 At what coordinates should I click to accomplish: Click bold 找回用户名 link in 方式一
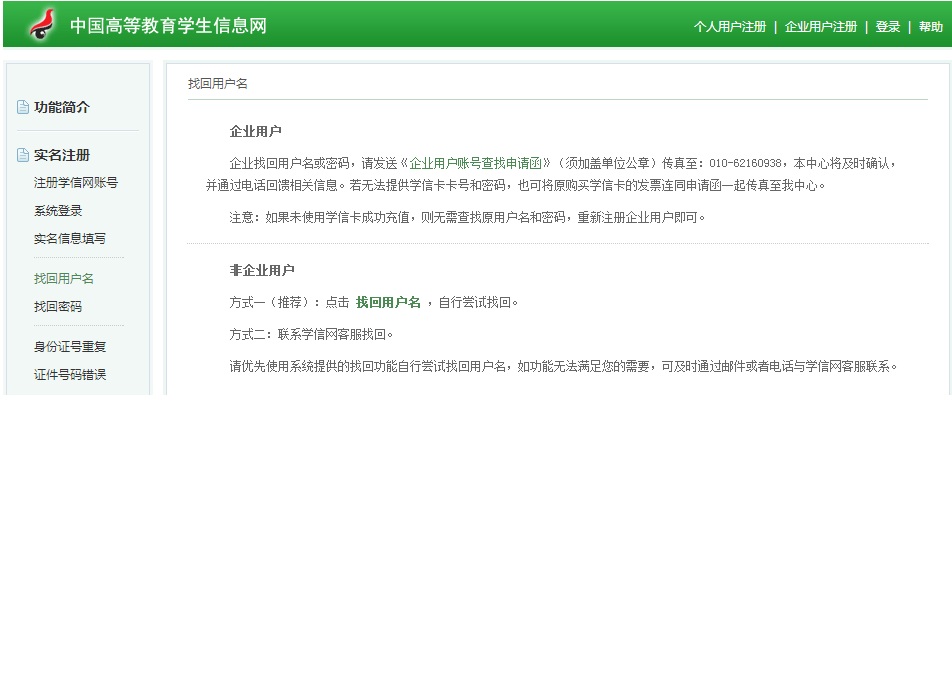388,302
